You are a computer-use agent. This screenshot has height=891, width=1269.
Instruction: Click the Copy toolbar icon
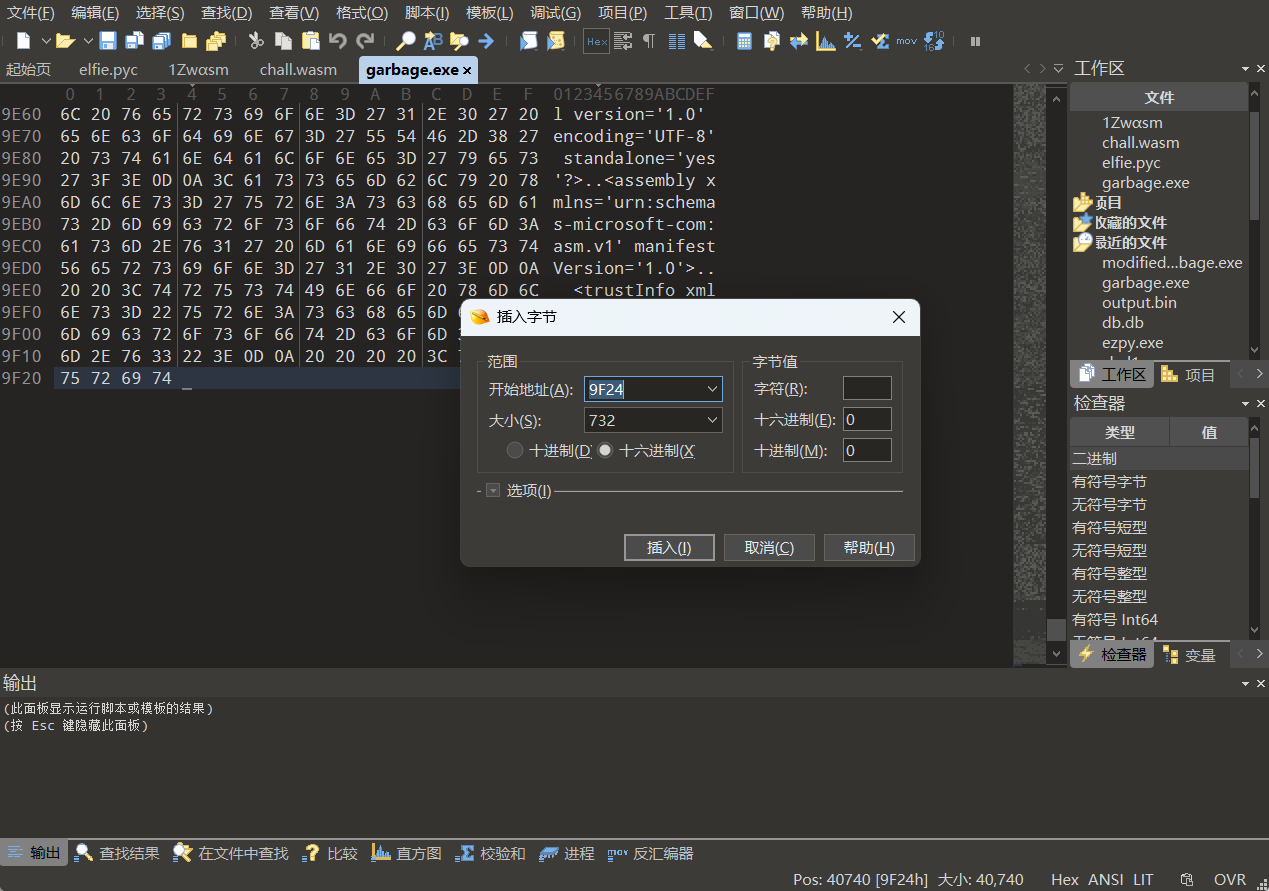pyautogui.click(x=284, y=41)
